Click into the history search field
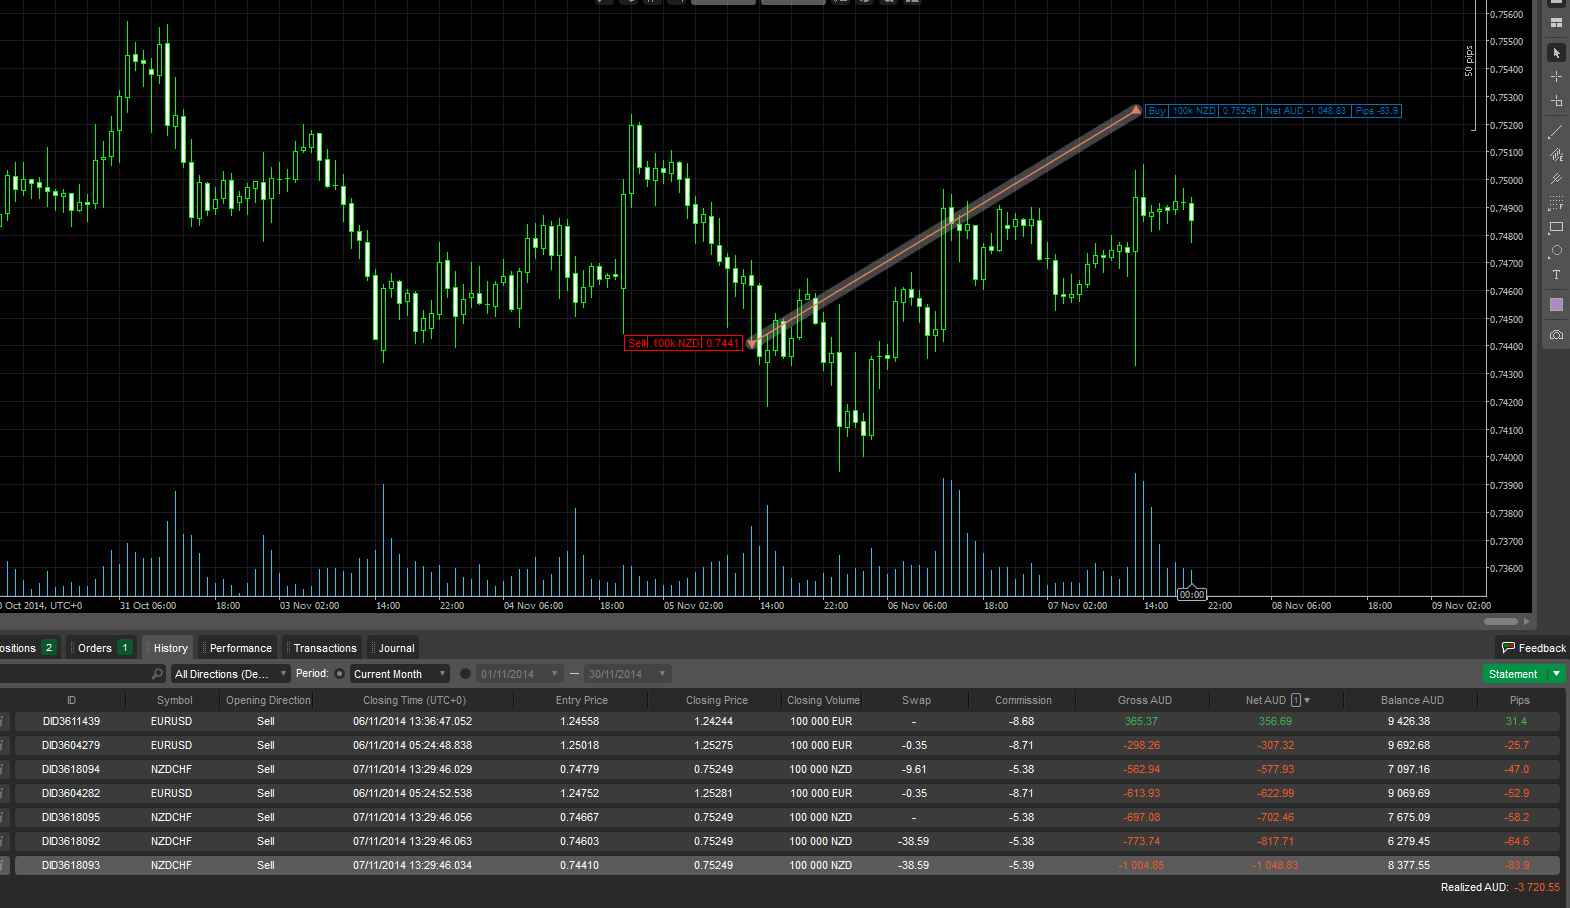 (x=75, y=674)
